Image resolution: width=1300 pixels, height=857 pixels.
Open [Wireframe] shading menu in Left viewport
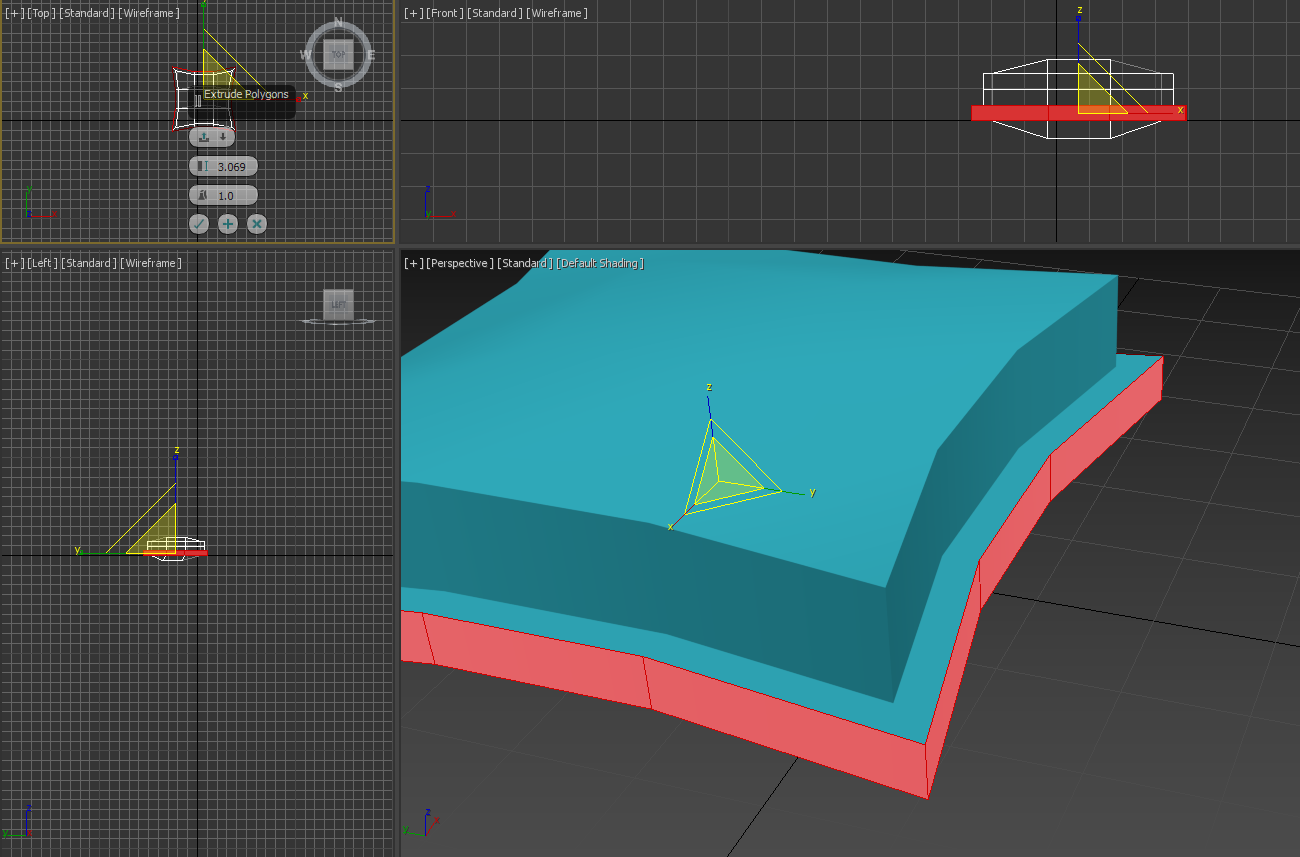click(150, 263)
